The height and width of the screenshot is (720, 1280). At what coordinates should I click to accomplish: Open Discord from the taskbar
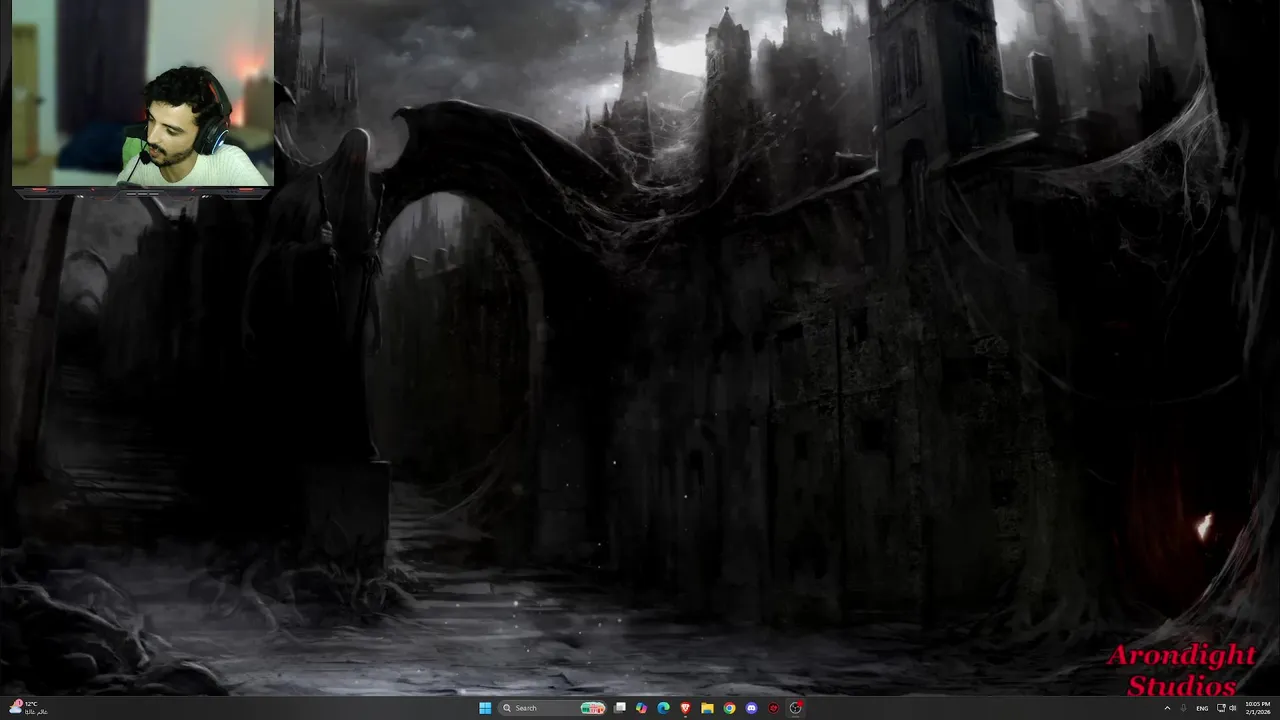pyautogui.click(x=751, y=708)
